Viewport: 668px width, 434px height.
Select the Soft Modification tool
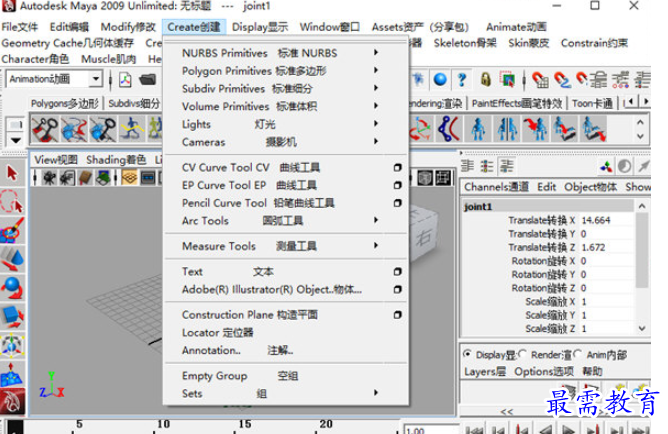pyautogui.click(x=12, y=374)
